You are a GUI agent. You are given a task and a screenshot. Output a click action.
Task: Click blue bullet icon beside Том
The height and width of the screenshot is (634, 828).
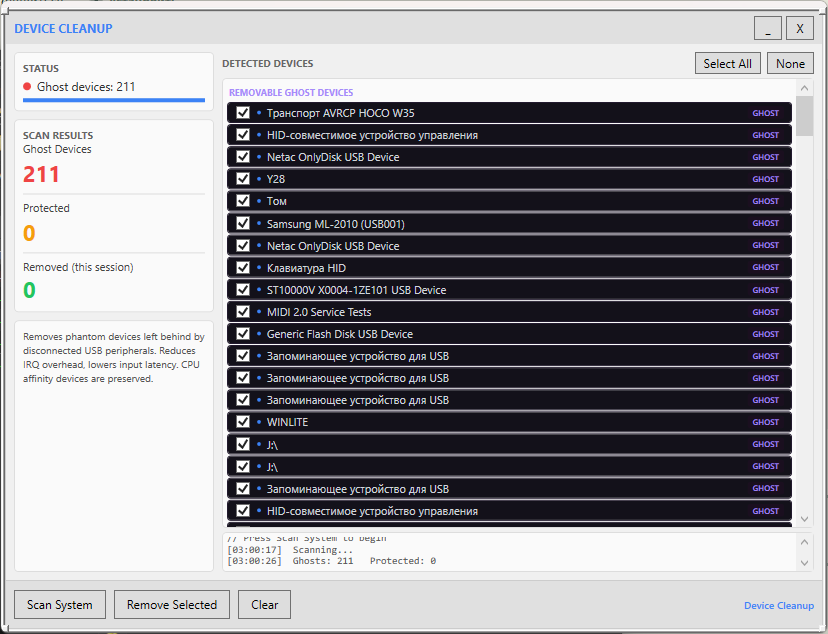tap(258, 201)
